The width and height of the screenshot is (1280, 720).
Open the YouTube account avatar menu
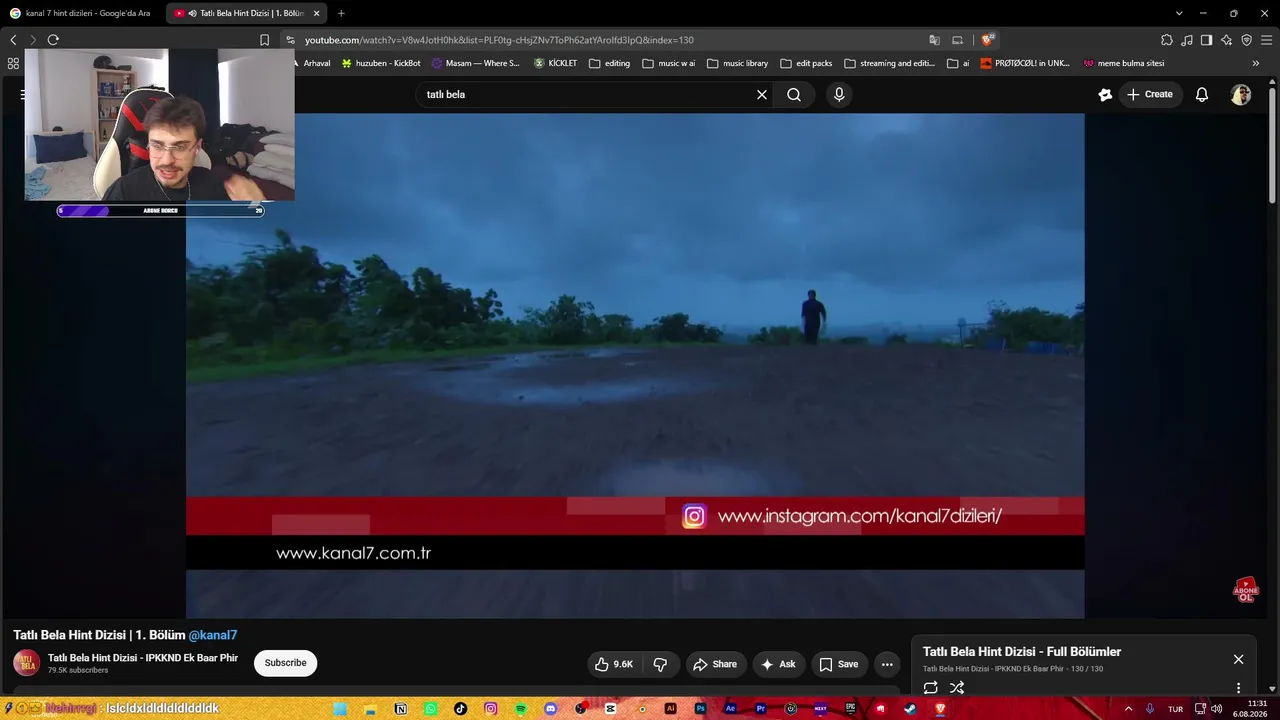coord(1241,94)
